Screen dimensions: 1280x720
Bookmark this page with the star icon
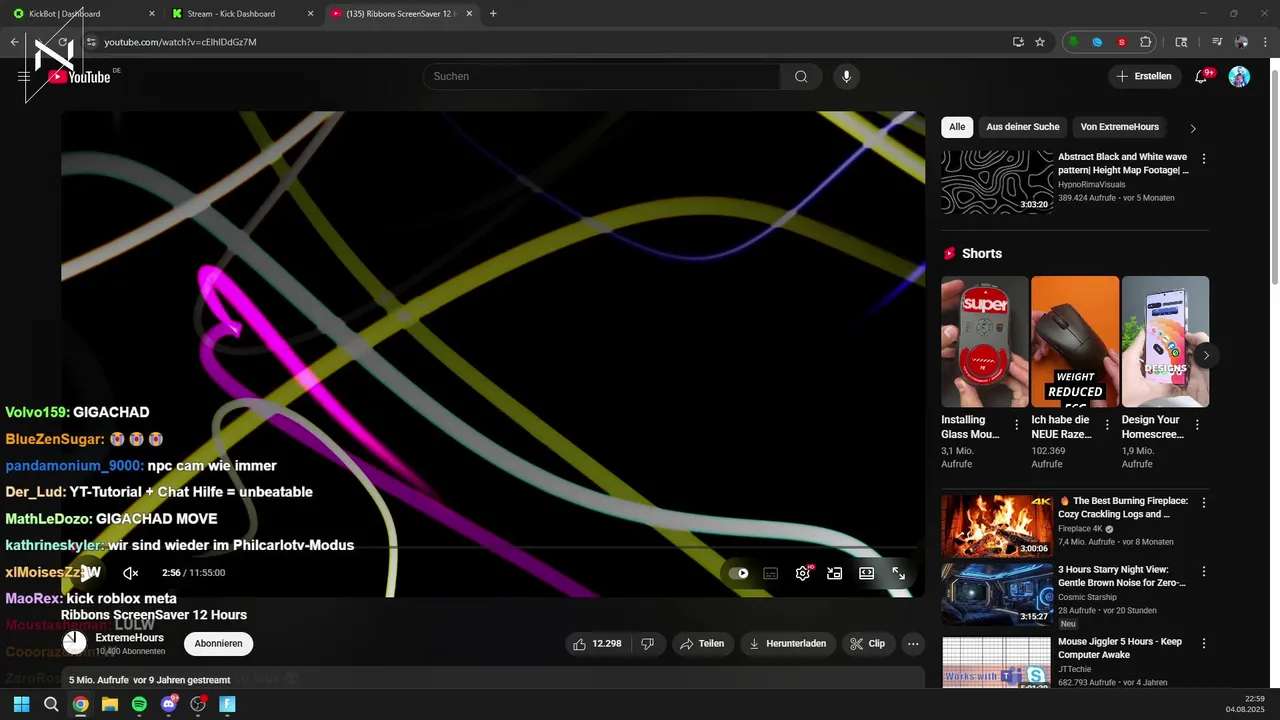click(x=1040, y=42)
